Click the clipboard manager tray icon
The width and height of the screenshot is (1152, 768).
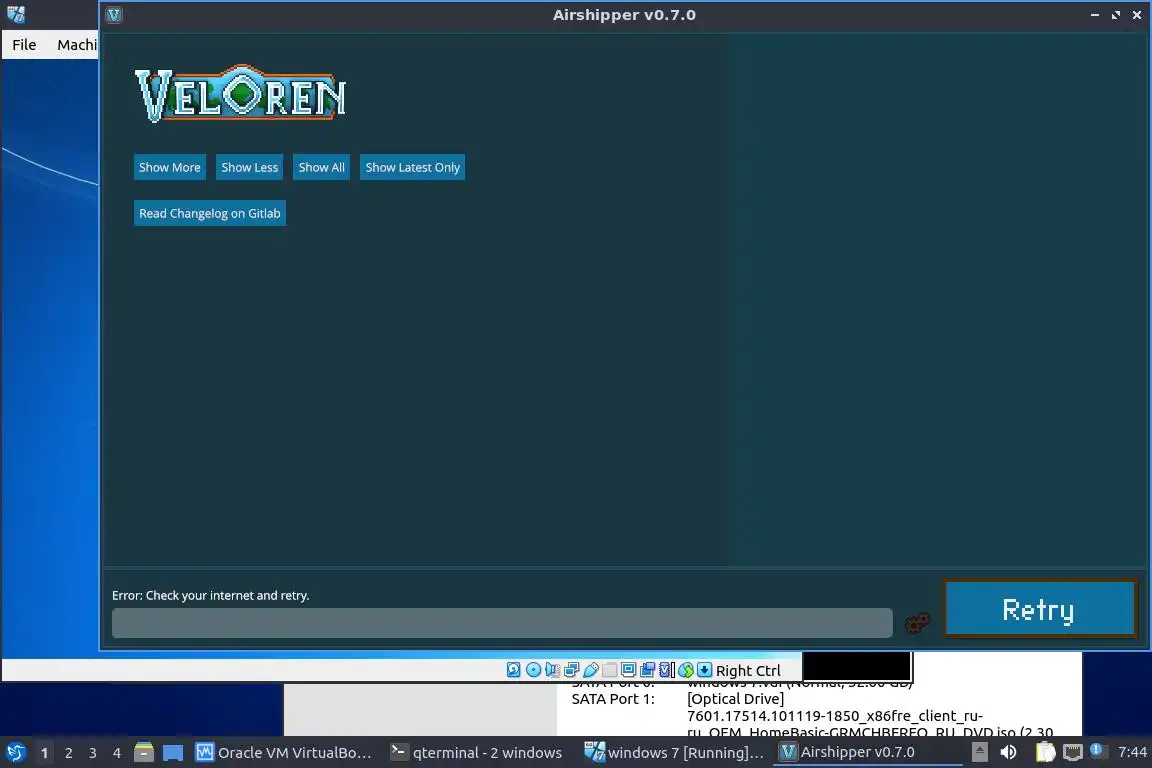1045,752
